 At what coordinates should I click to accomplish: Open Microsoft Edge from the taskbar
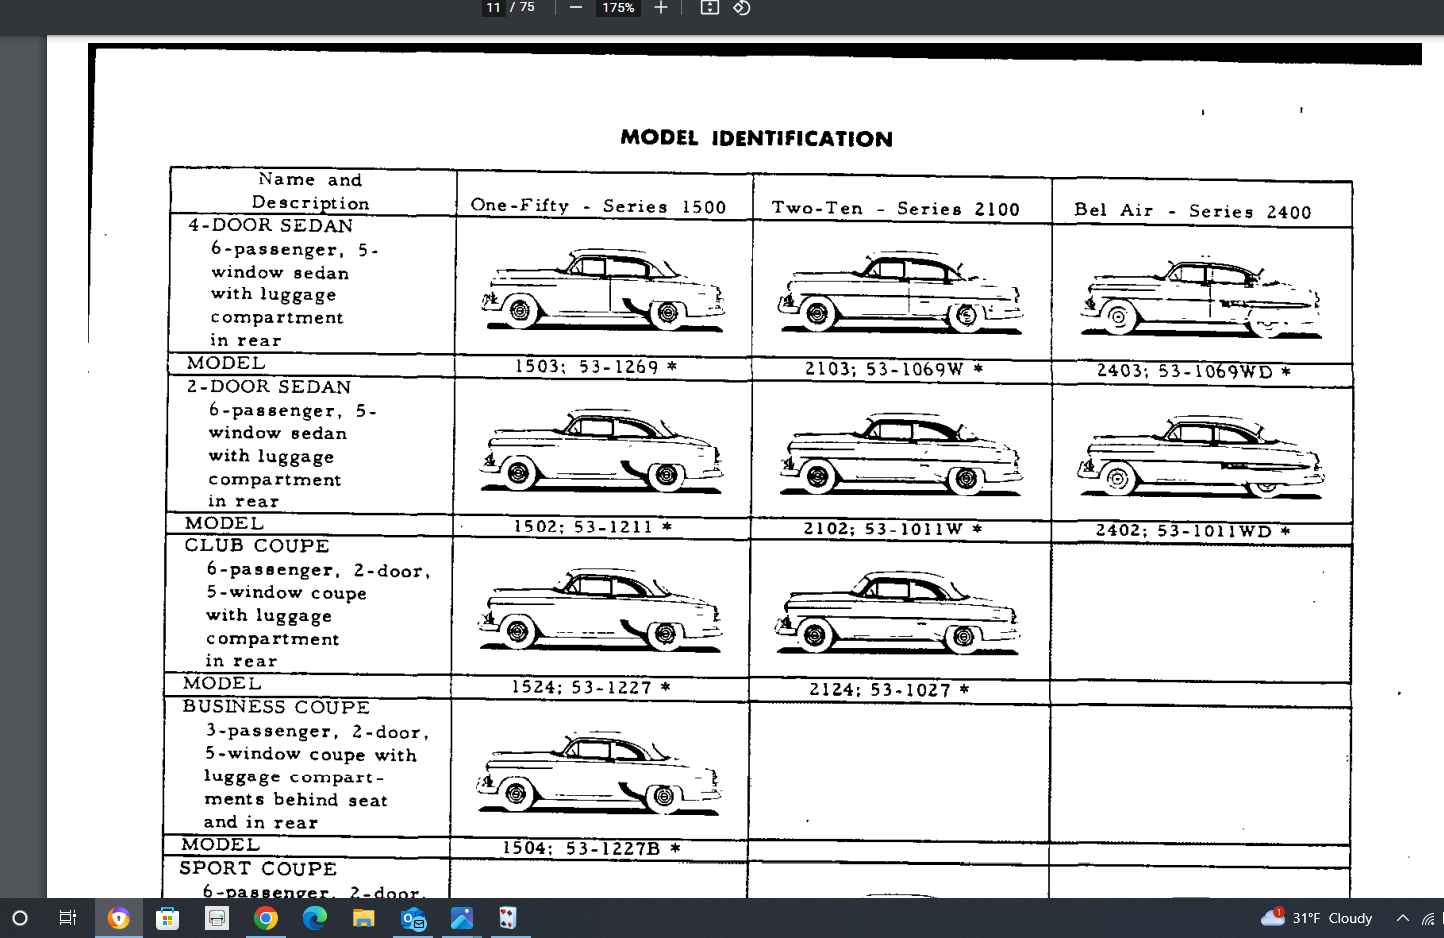coord(315,918)
